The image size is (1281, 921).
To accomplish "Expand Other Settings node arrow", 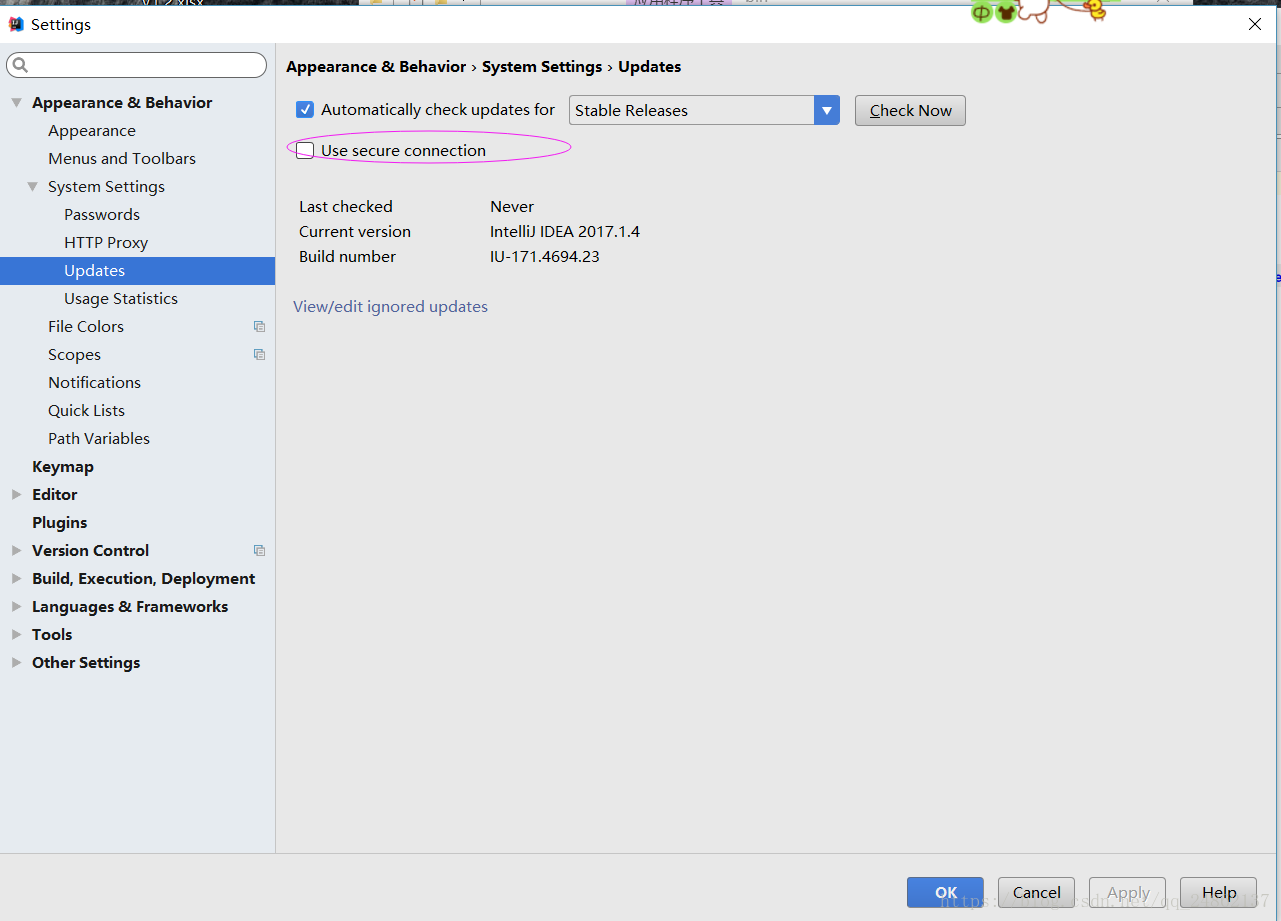I will point(16,663).
